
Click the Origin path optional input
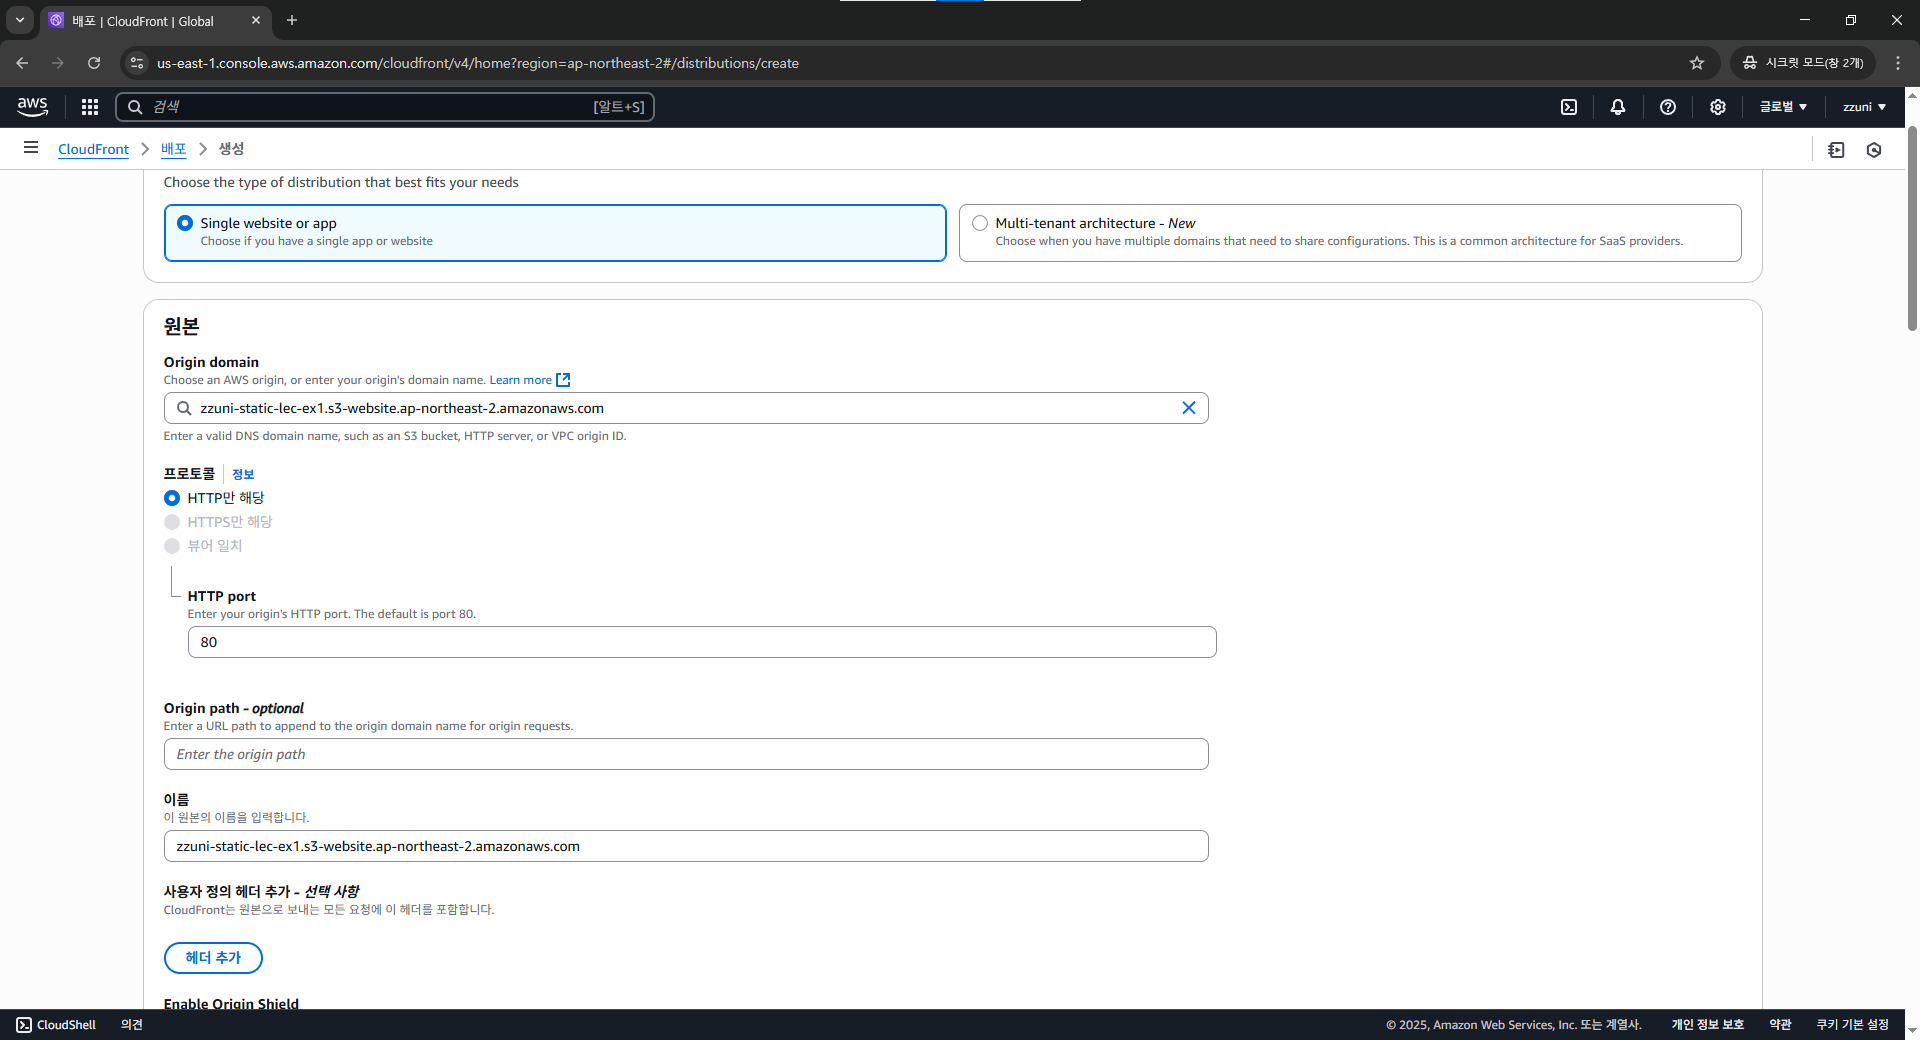[x=686, y=754]
